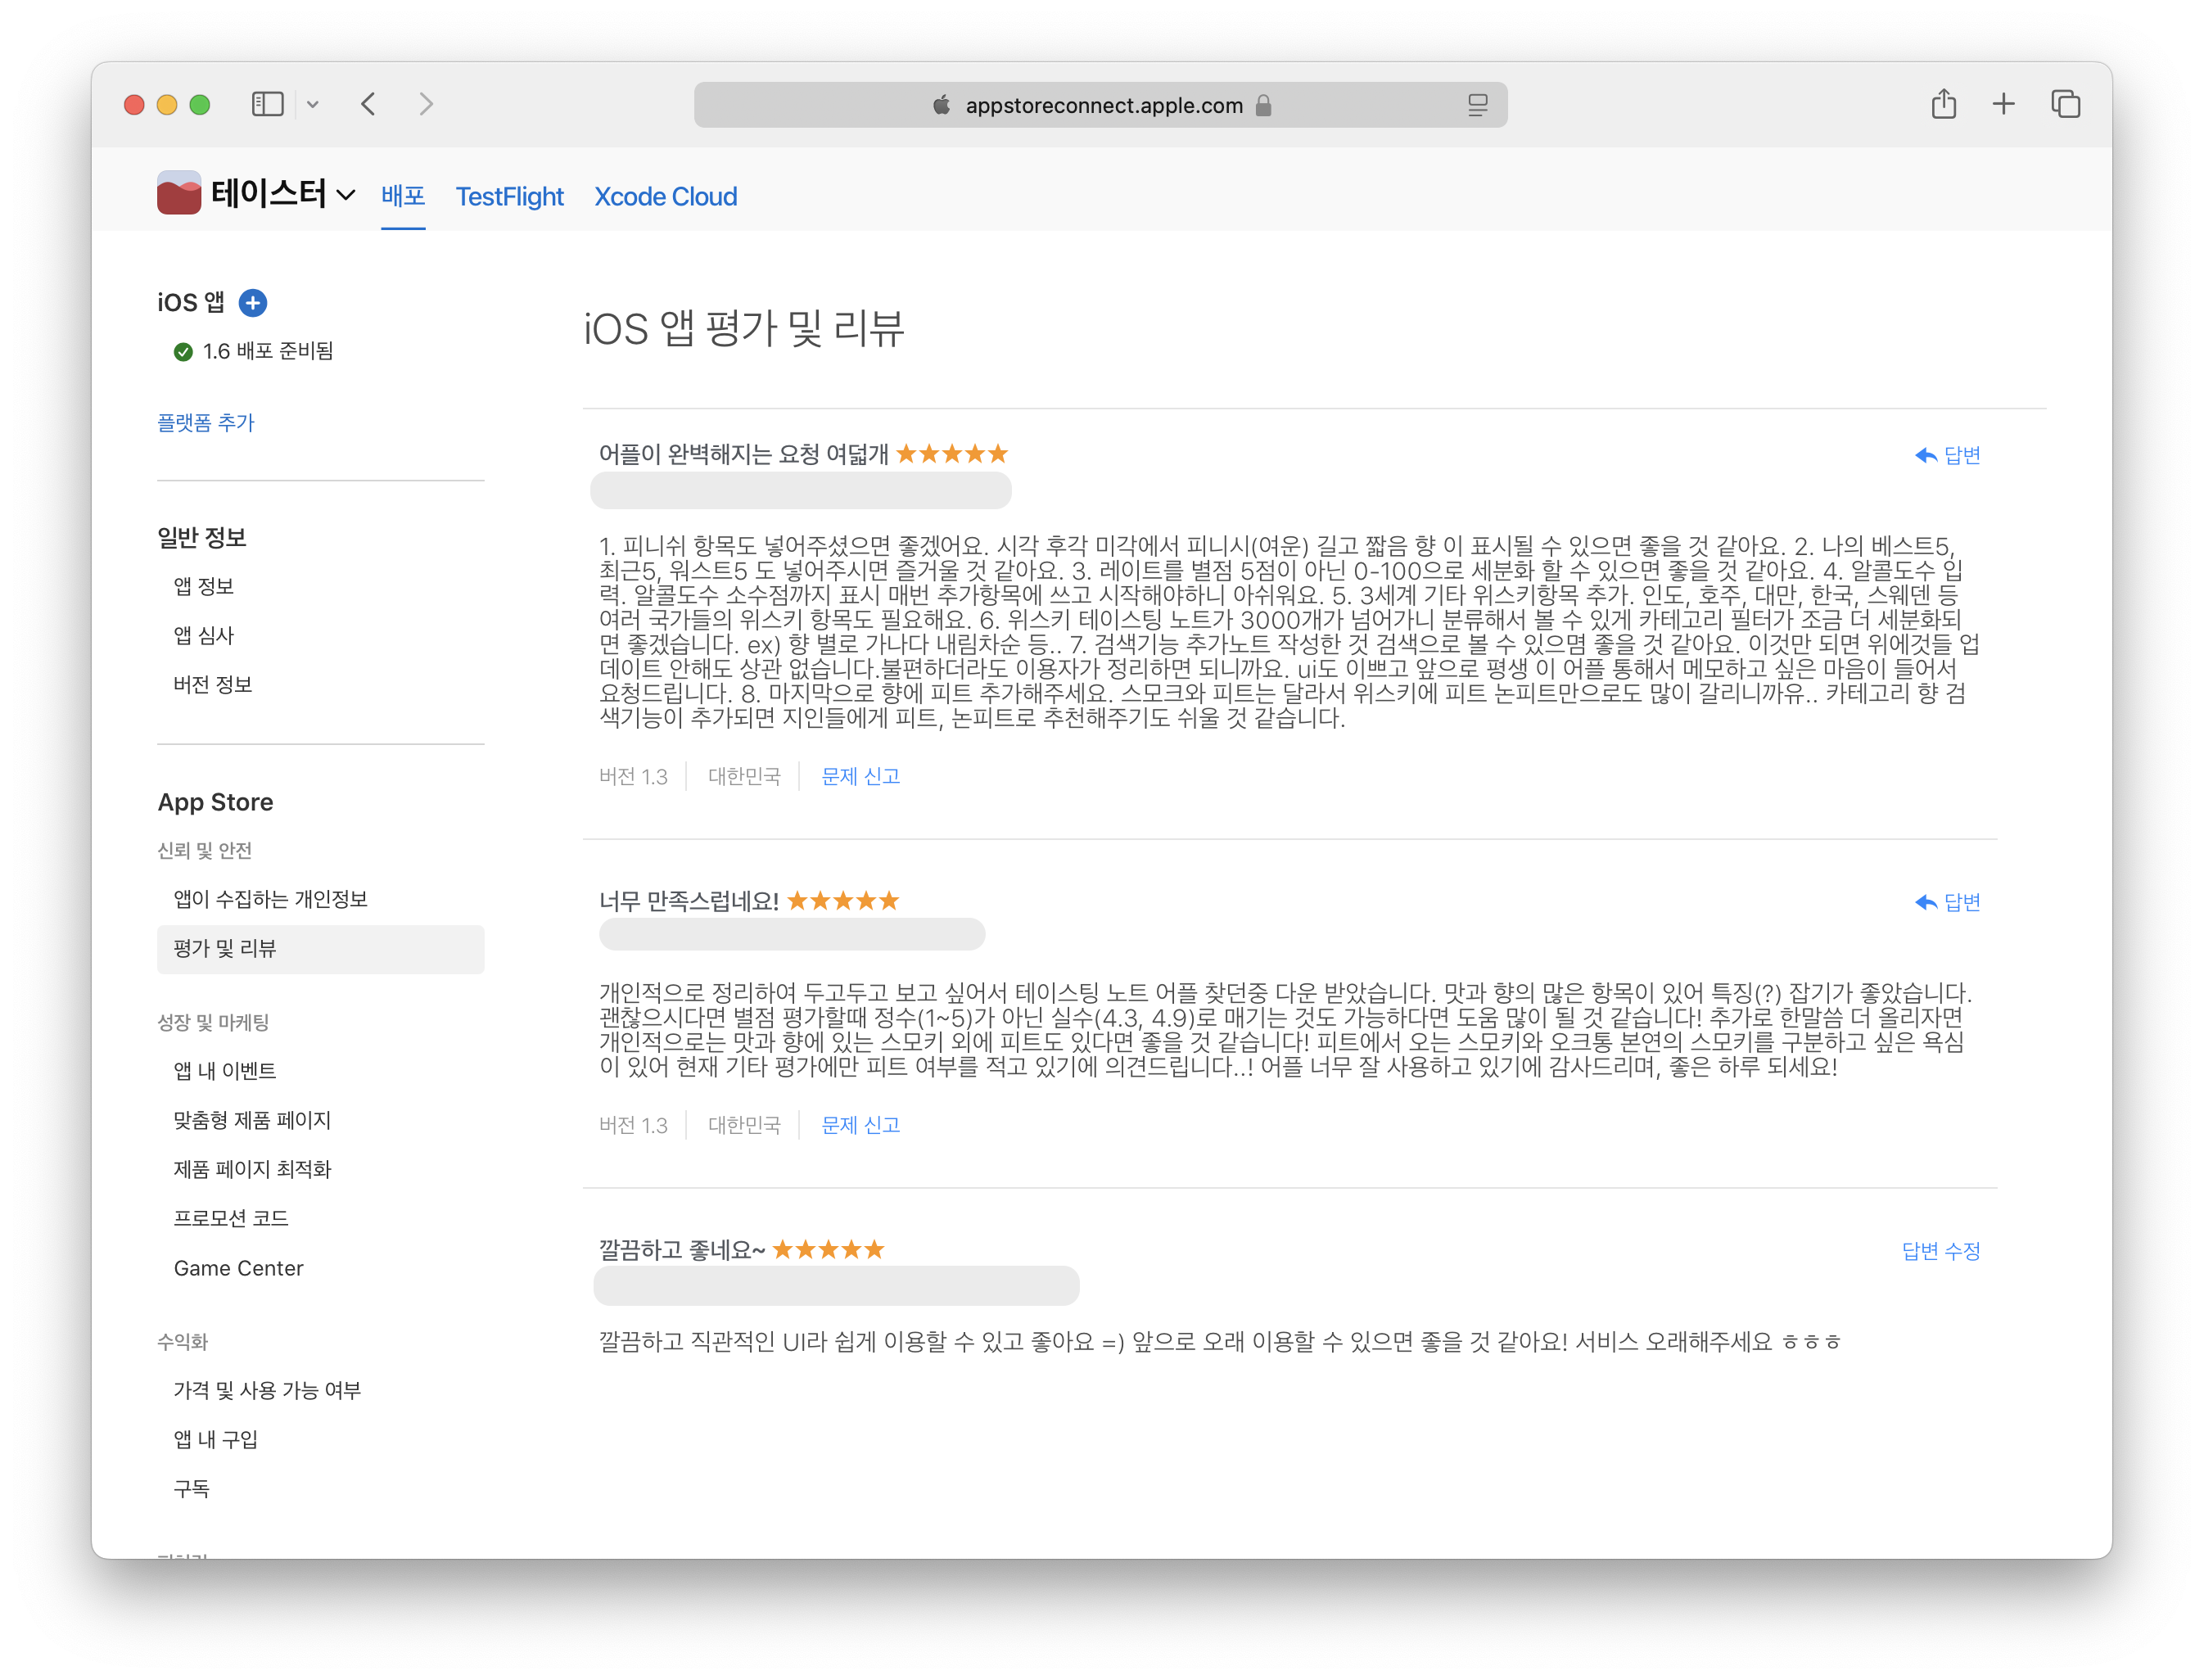Viewport: 2204px width, 1680px height.
Task: Open 구독 in the sidebar
Action: 192,1489
